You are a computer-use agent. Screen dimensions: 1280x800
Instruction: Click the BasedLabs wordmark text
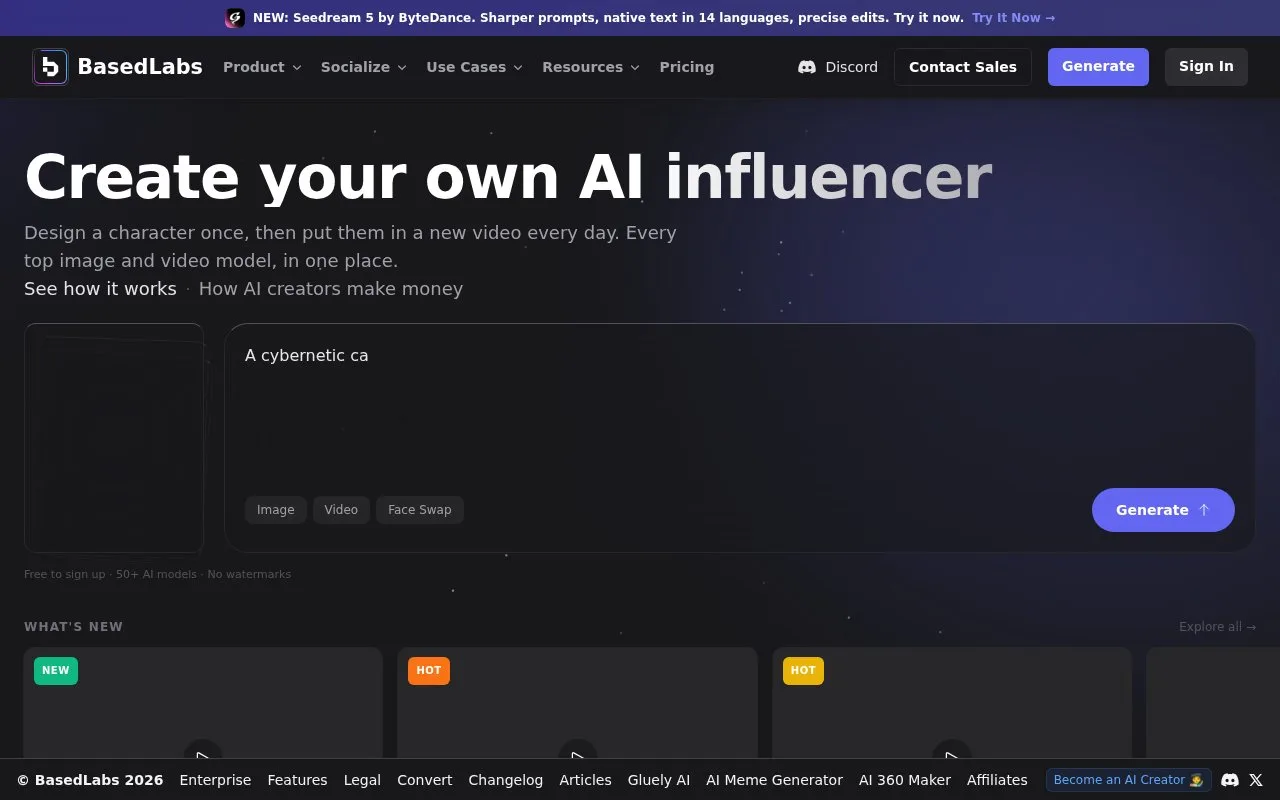pyautogui.click(x=140, y=67)
